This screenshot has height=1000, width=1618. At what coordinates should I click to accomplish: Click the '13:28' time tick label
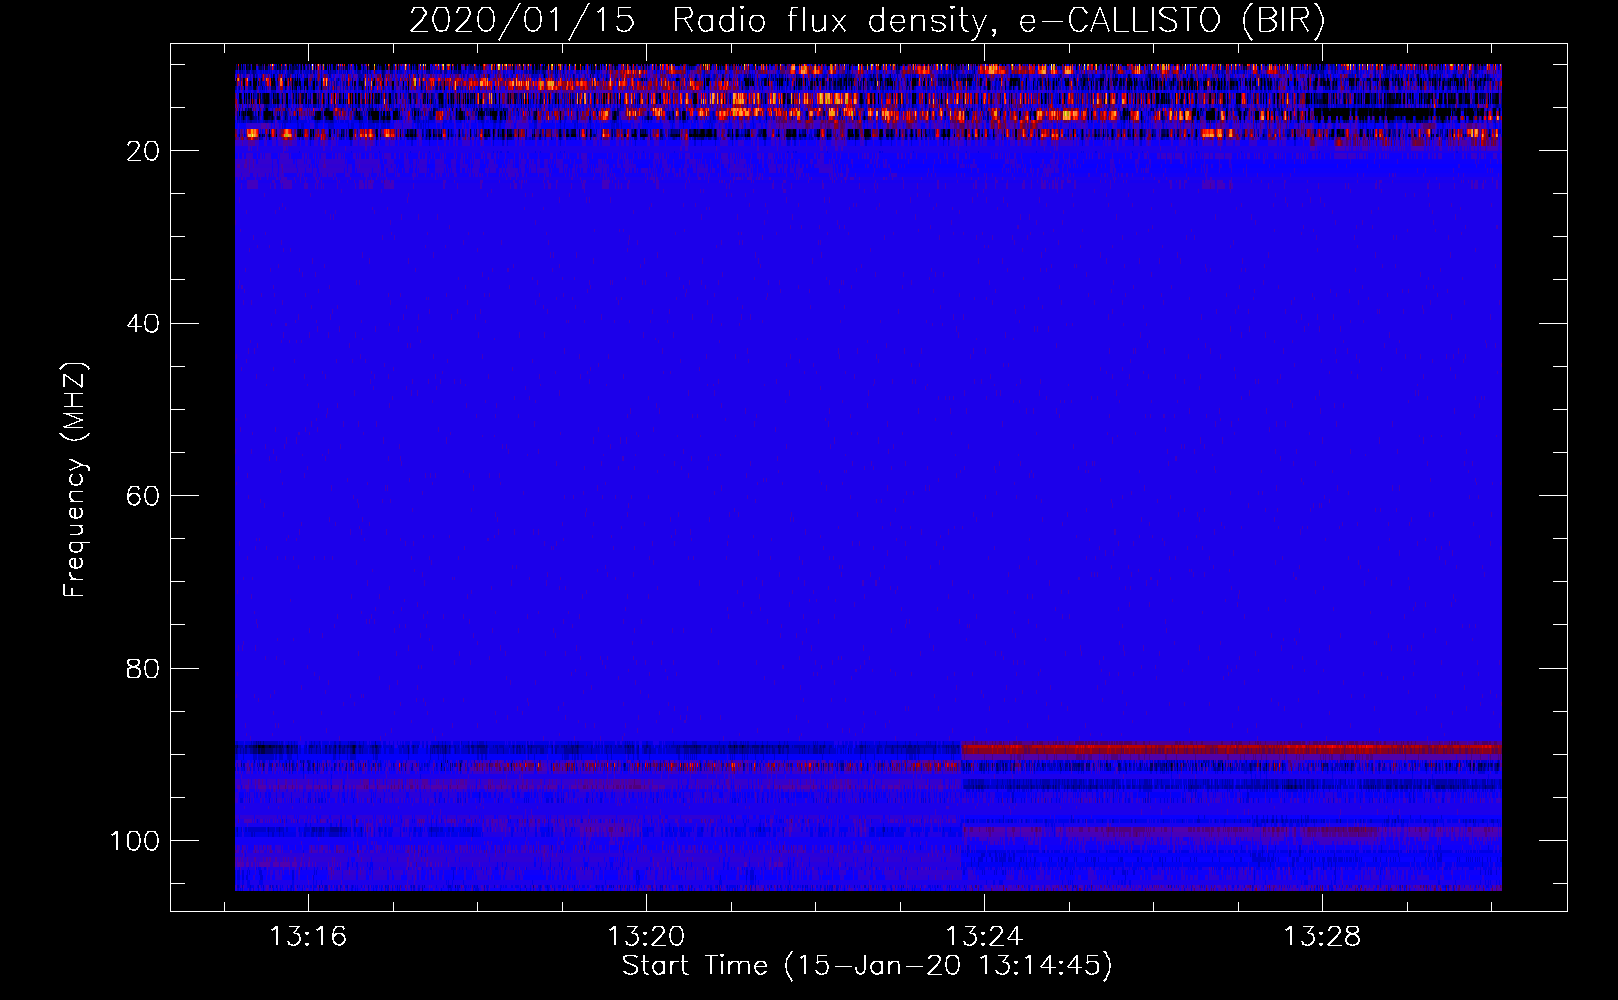1322,936
